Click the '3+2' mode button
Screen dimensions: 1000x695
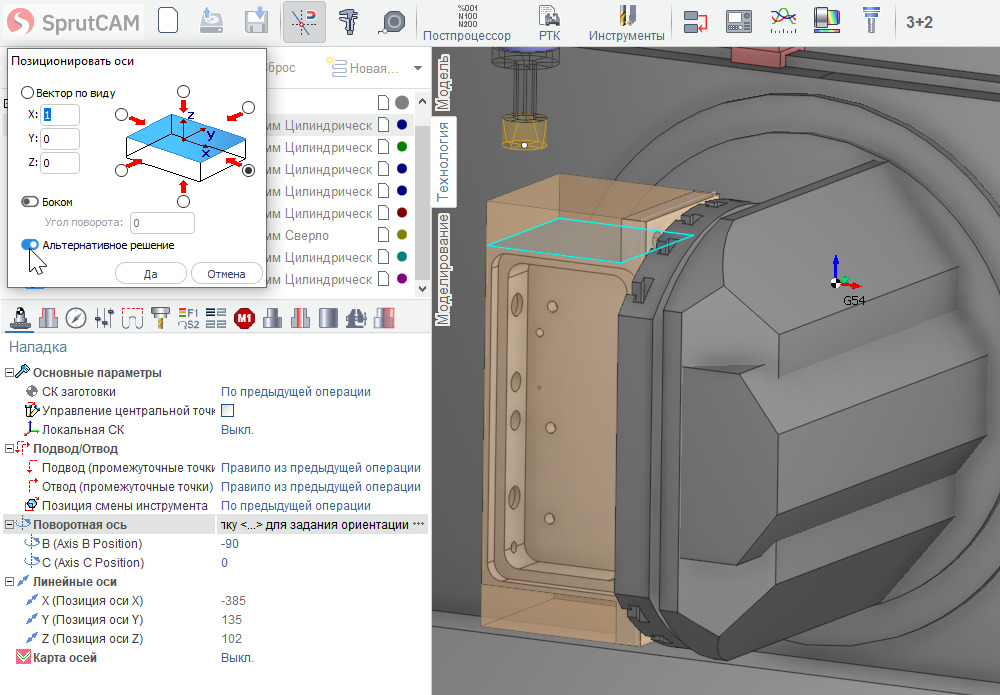coord(919,22)
